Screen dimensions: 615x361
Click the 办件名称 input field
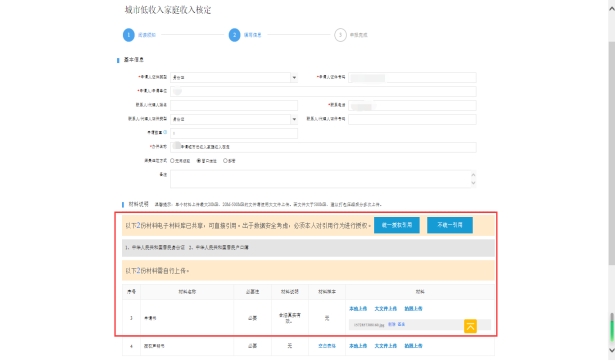point(323,147)
